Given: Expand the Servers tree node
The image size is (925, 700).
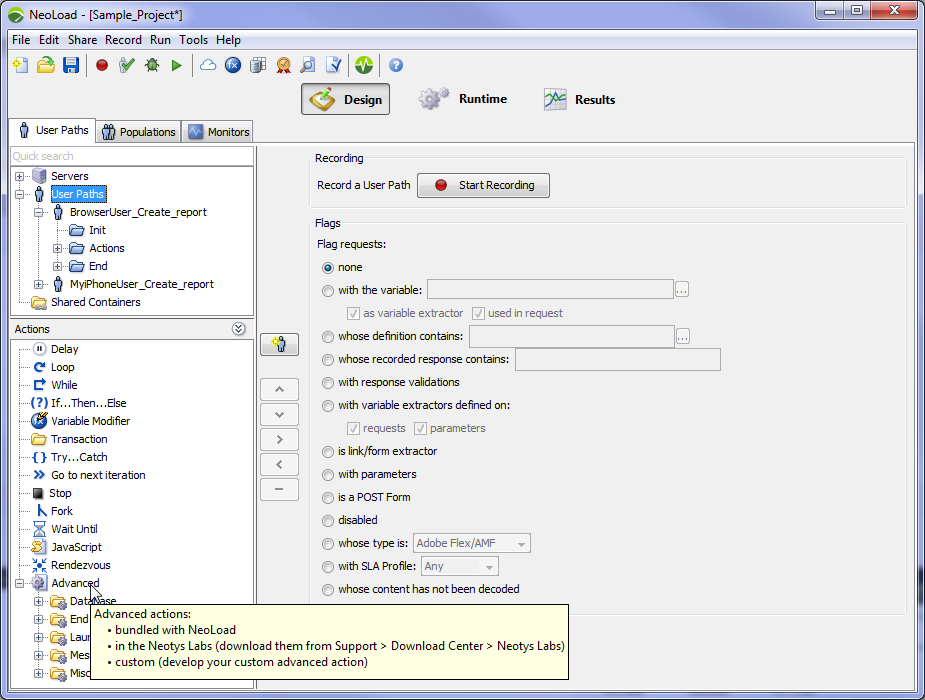Looking at the screenshot, I should point(20,176).
